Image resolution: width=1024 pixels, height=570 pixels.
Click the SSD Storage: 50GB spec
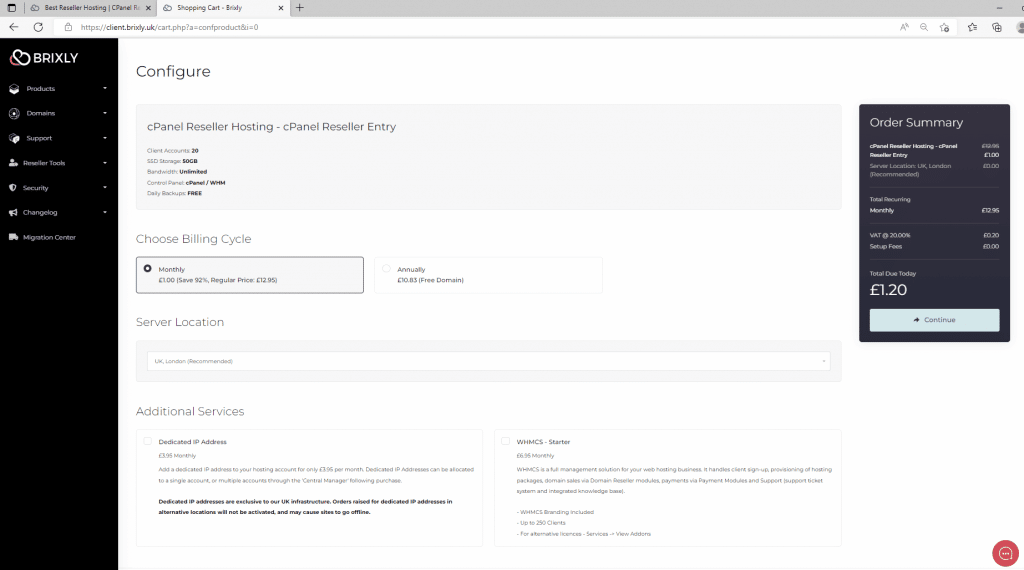tap(172, 161)
